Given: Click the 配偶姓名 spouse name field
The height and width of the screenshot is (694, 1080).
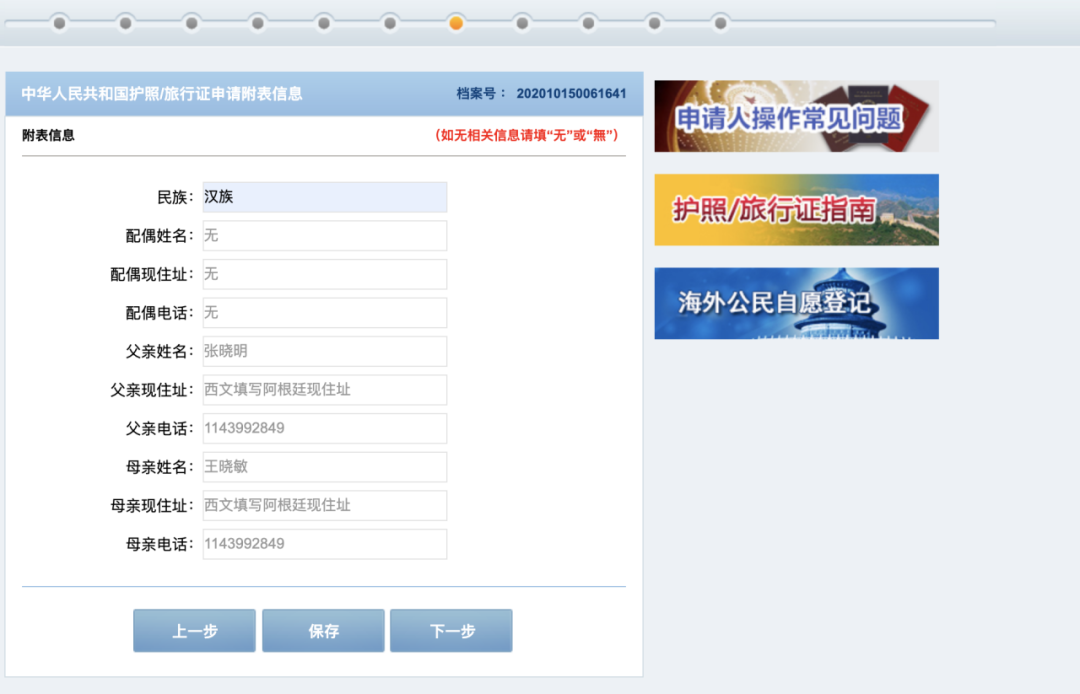Looking at the screenshot, I should tap(322, 235).
